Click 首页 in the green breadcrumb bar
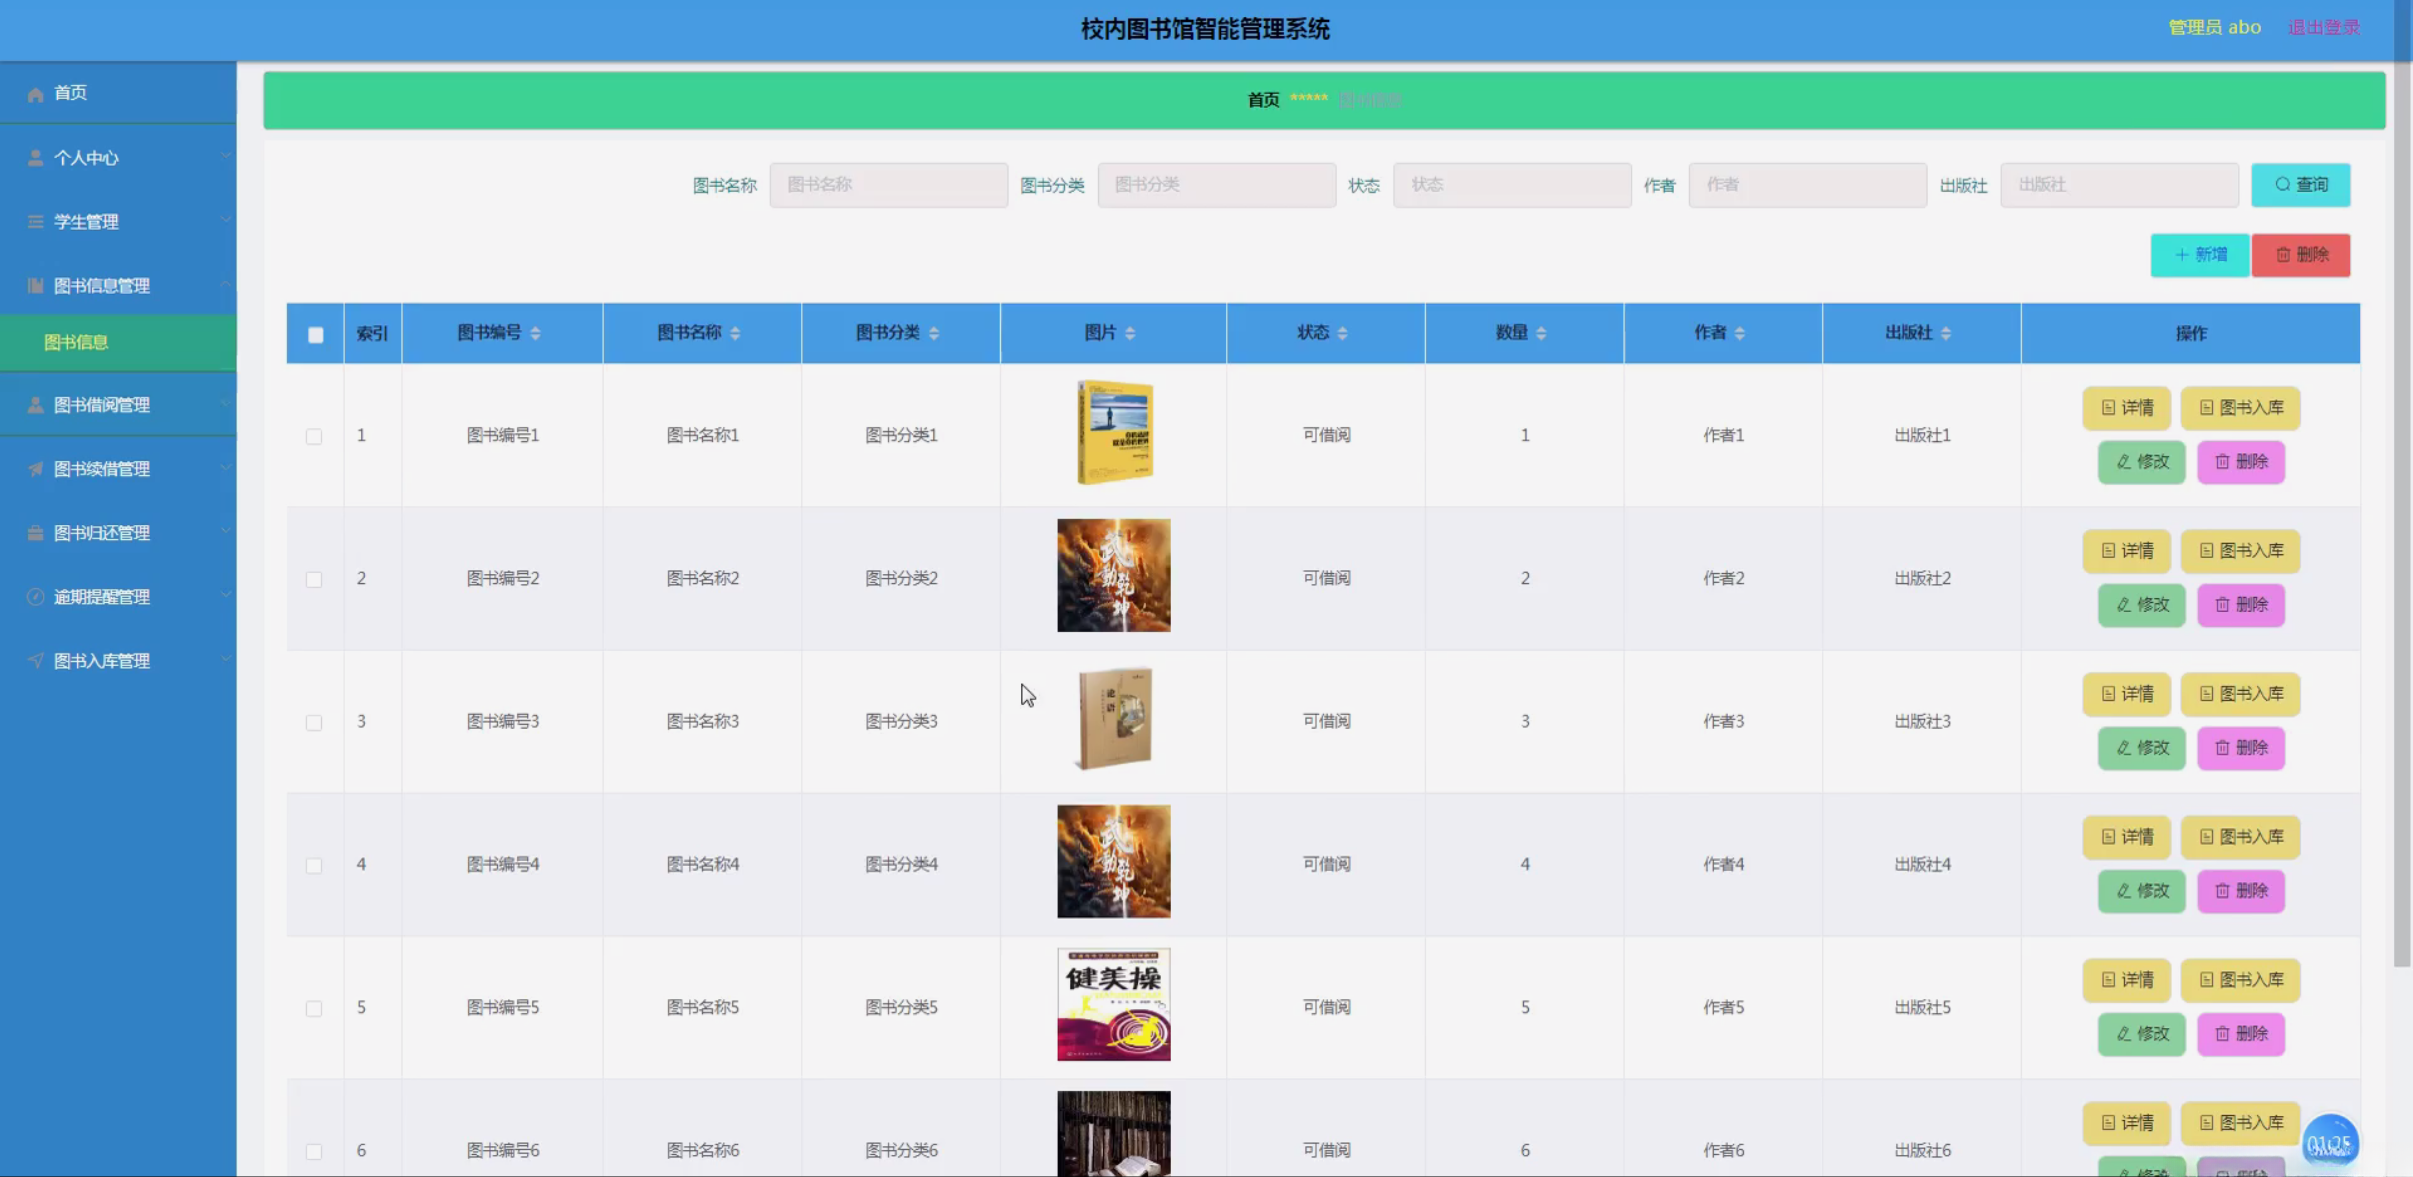Image resolution: width=2413 pixels, height=1177 pixels. click(x=1263, y=100)
